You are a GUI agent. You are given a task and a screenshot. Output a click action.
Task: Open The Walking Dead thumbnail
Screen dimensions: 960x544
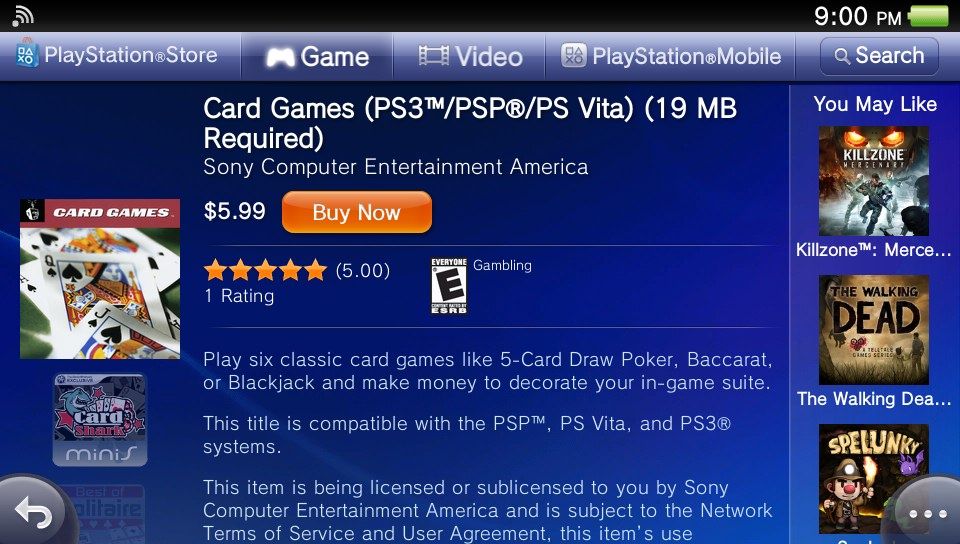click(x=874, y=329)
